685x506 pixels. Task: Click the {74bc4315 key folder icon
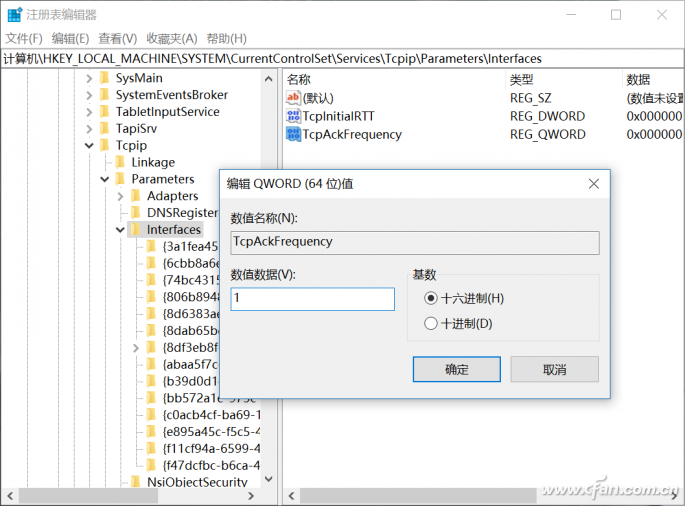[x=152, y=280]
